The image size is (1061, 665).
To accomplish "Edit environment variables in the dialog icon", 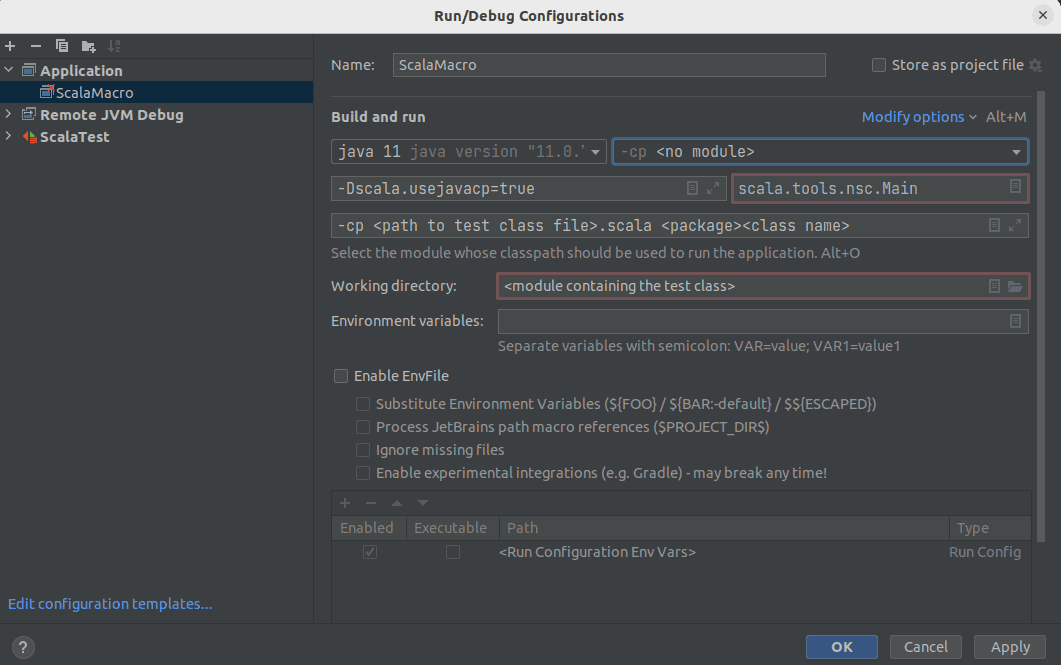I will (x=1015, y=321).
